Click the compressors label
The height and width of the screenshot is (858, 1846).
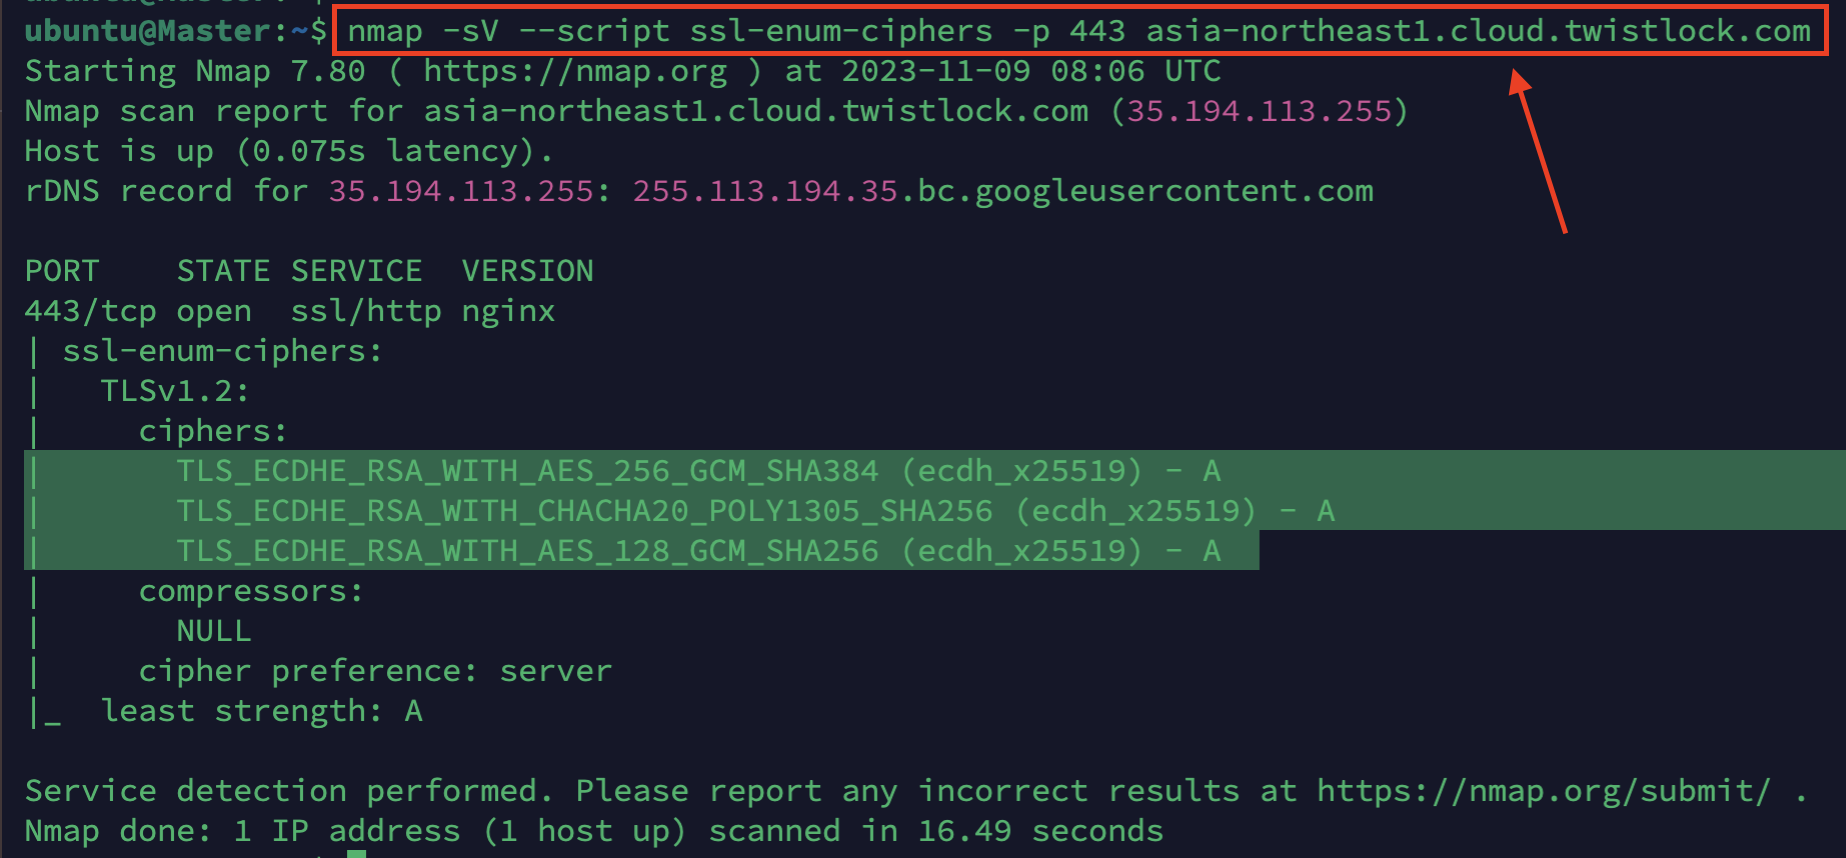[250, 591]
